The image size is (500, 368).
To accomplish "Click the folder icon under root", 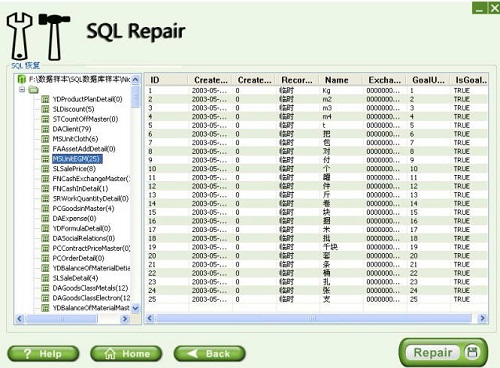I will pyautogui.click(x=33, y=90).
